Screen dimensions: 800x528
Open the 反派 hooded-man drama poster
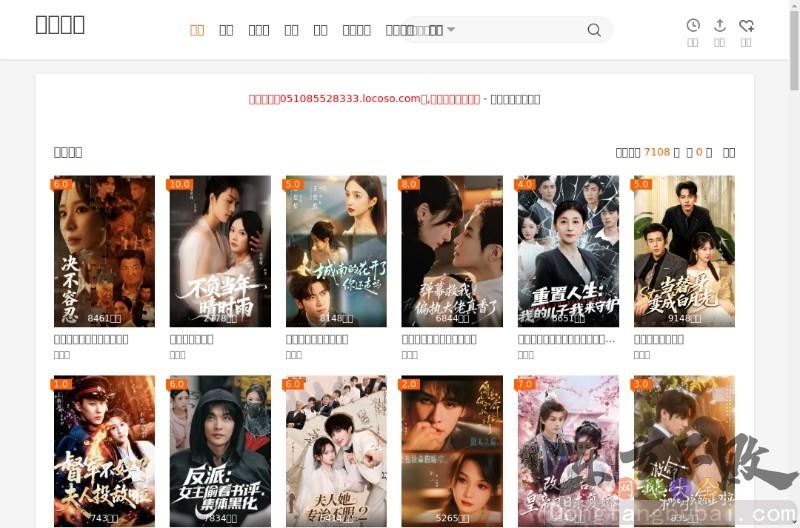[220, 450]
